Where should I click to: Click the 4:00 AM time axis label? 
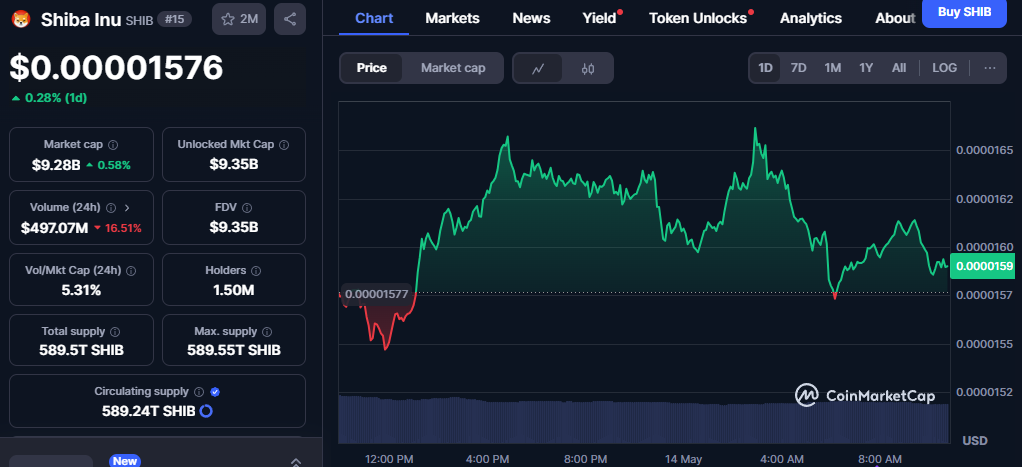[781, 459]
